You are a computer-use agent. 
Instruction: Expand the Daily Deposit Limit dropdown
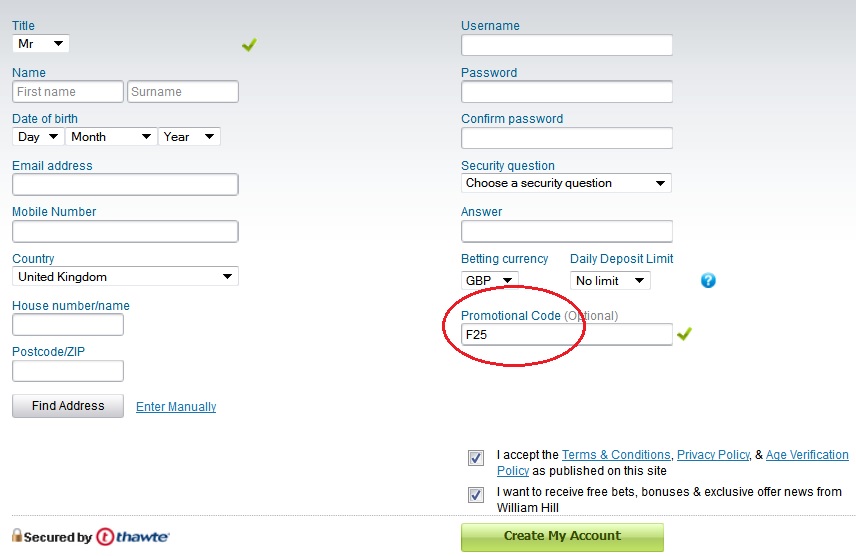coord(610,281)
